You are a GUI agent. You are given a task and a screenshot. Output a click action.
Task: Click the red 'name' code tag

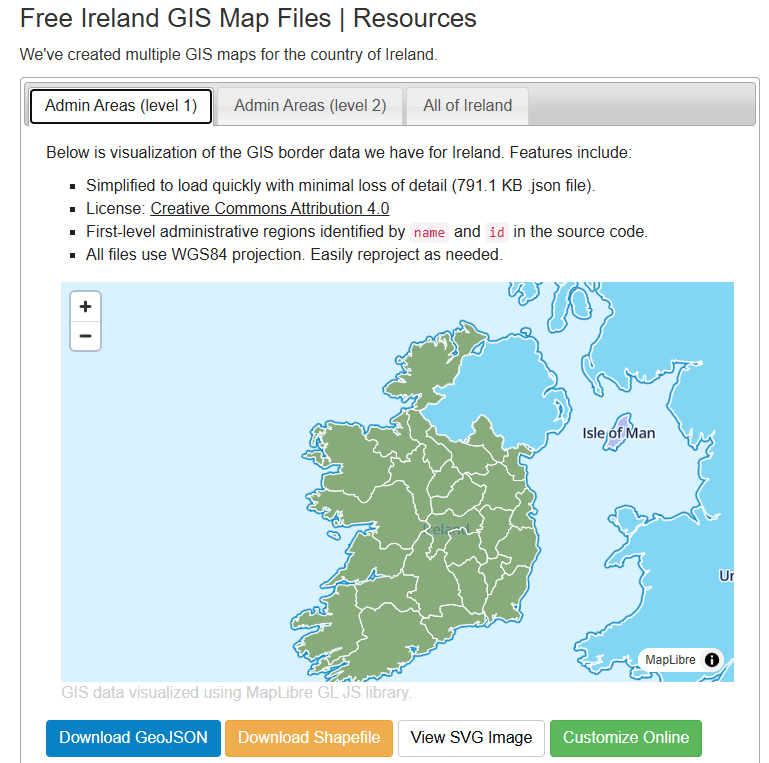(429, 232)
